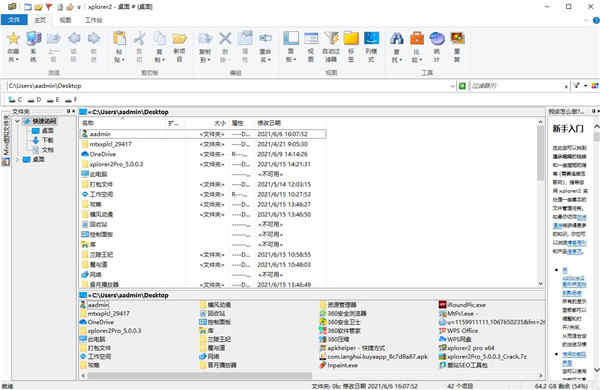Switch to the fourth ribbon tab after View
Screen dimensions: 600x390
tap(93, 20)
